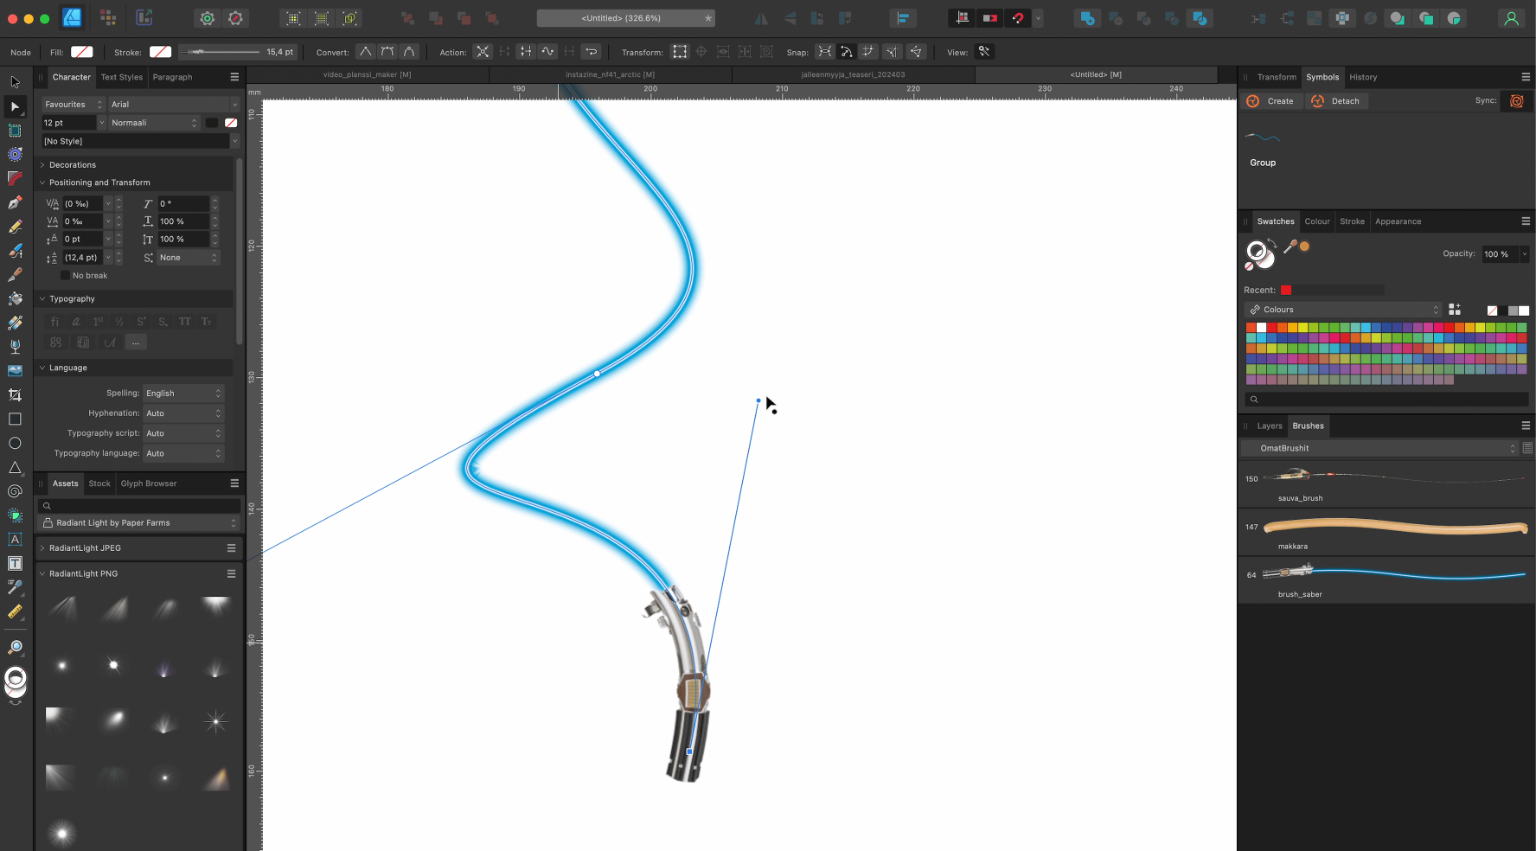
Task: Expand the Decorations section
Action: click(43, 165)
